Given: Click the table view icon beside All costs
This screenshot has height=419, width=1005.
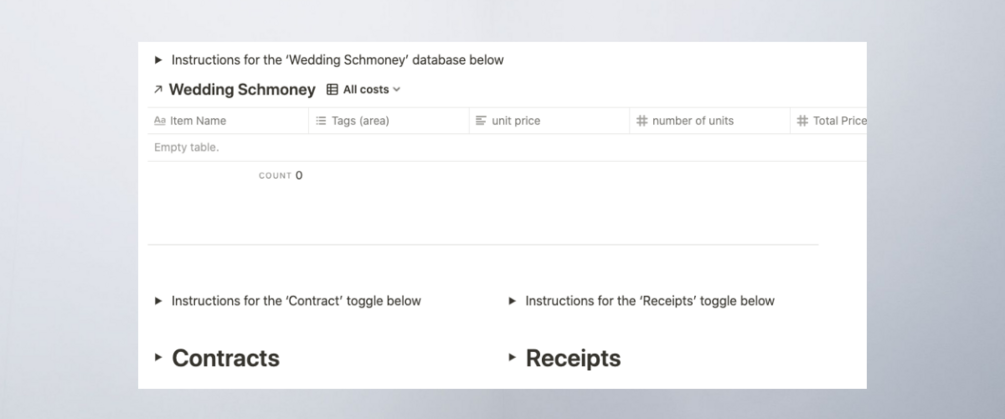Looking at the screenshot, I should point(333,90).
